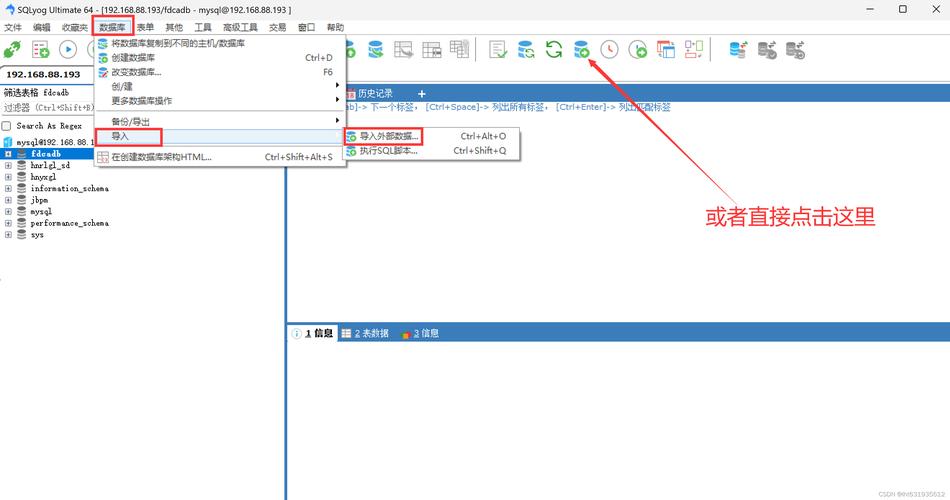This screenshot has height=500, width=950.
Task: Expand the mysql database node
Action: click(8, 212)
